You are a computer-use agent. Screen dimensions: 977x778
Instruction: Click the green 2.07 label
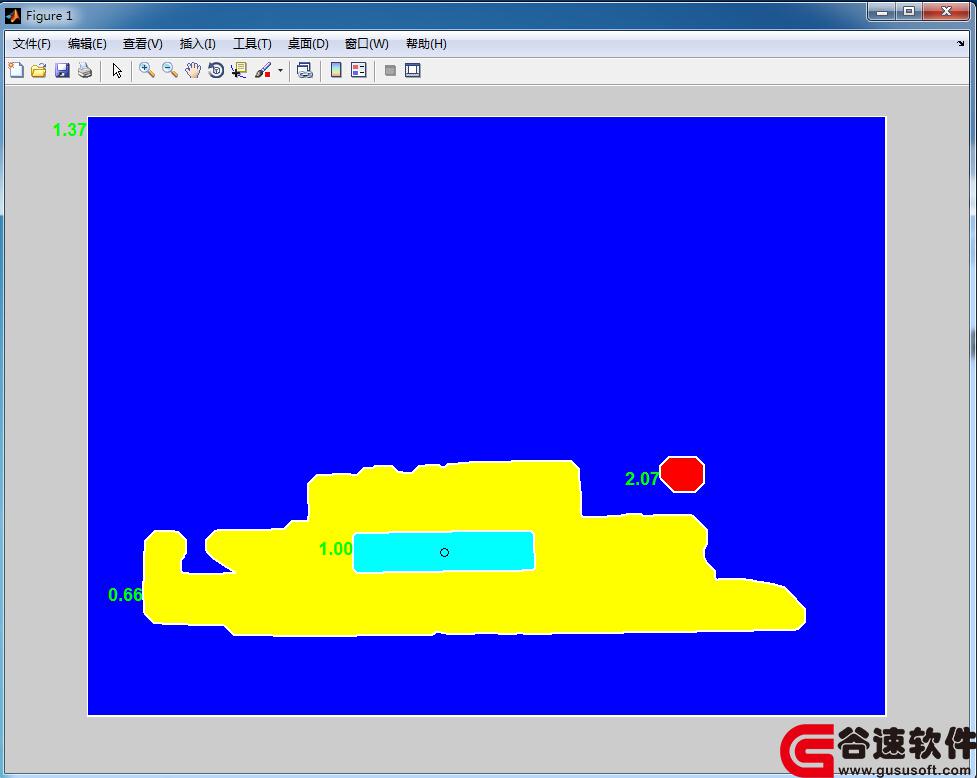(642, 478)
